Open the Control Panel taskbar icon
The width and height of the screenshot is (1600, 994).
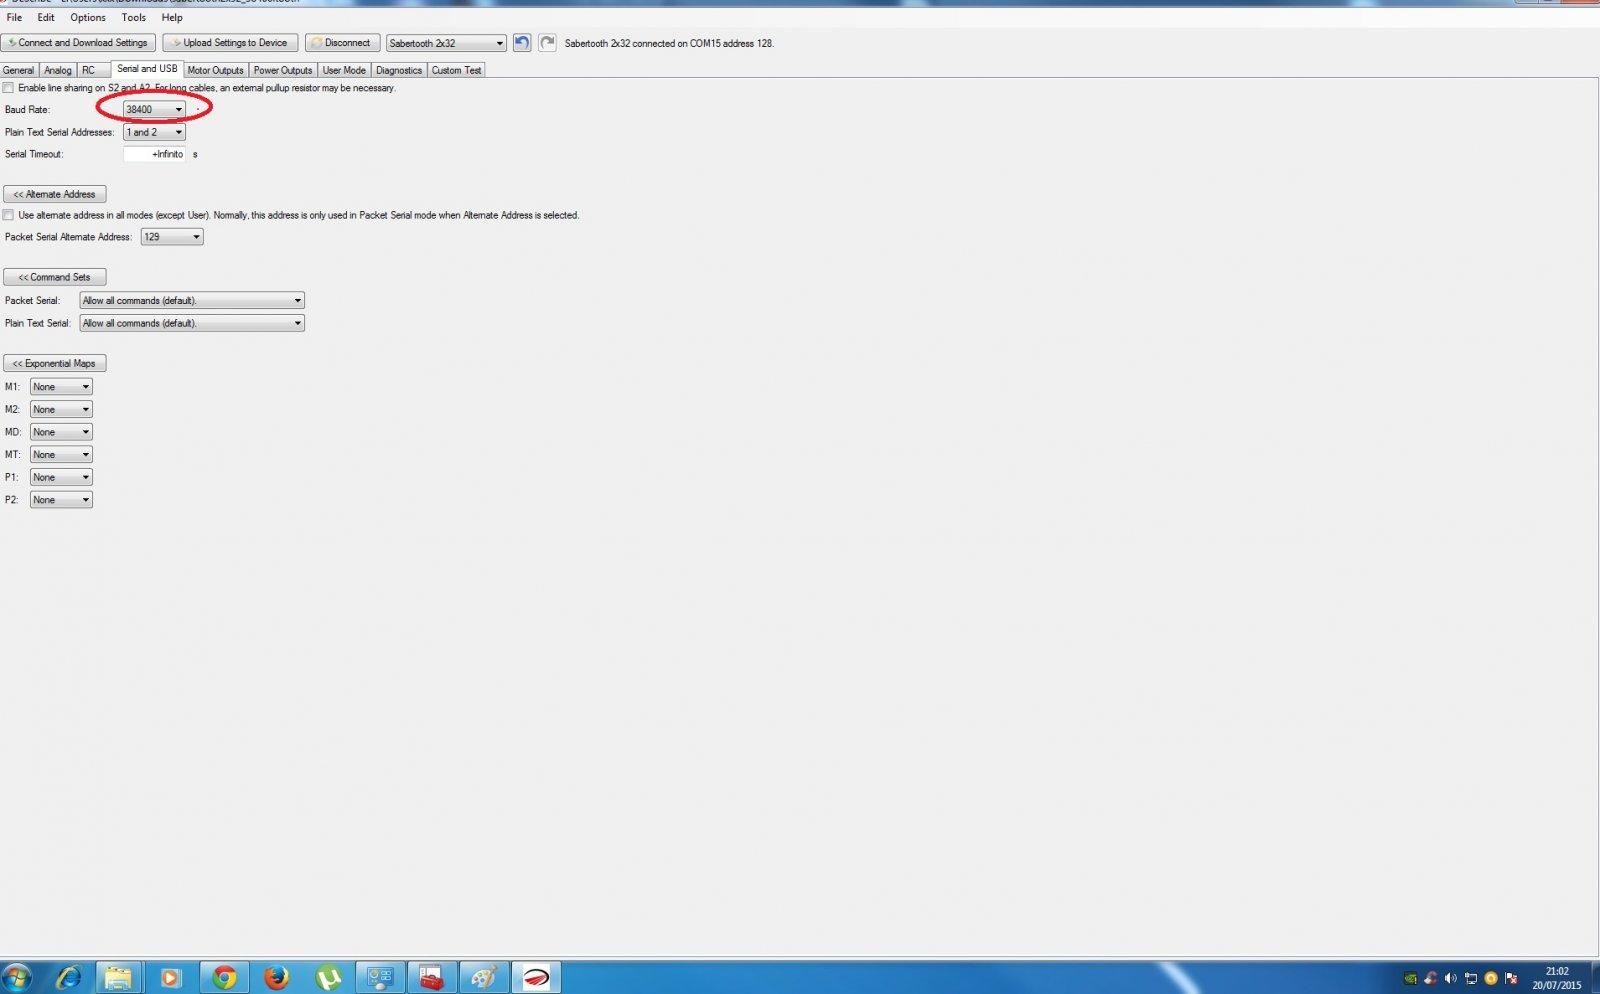point(380,978)
